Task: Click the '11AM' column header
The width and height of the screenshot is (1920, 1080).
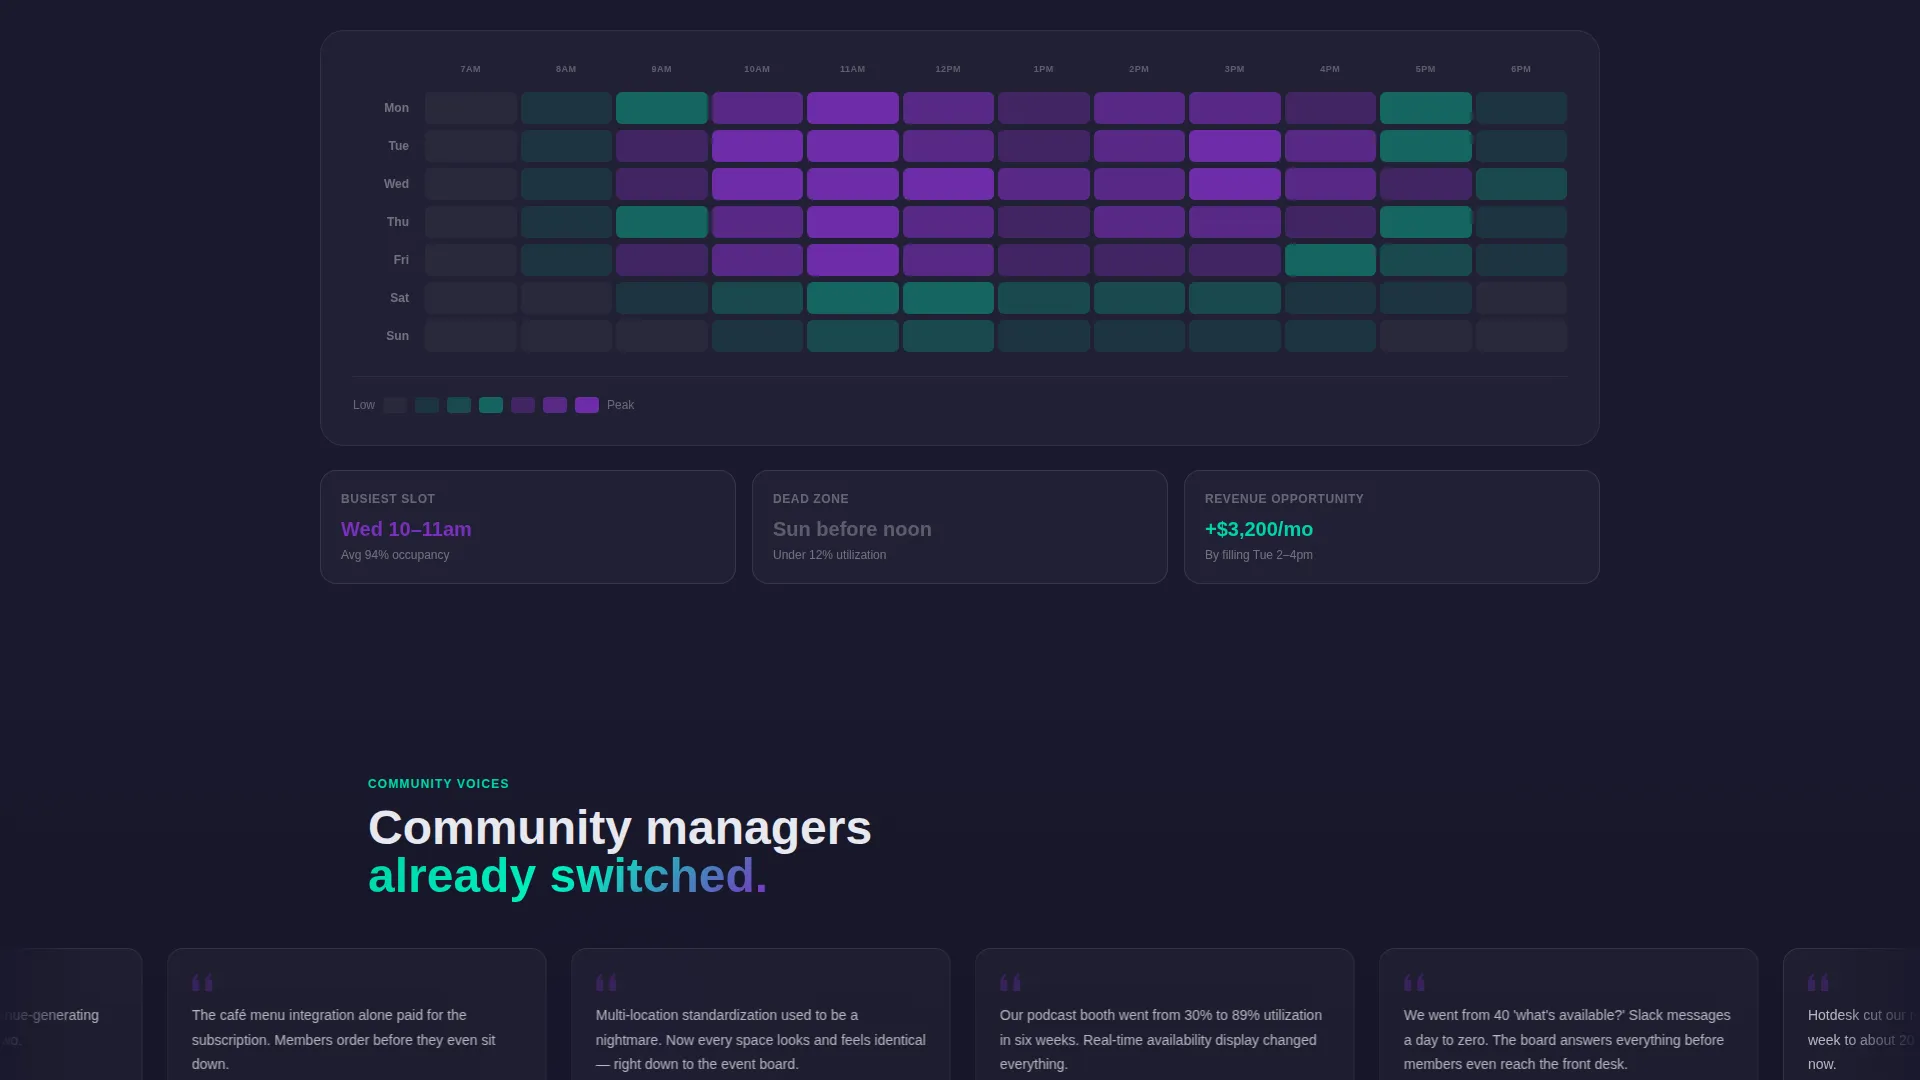Action: click(852, 69)
